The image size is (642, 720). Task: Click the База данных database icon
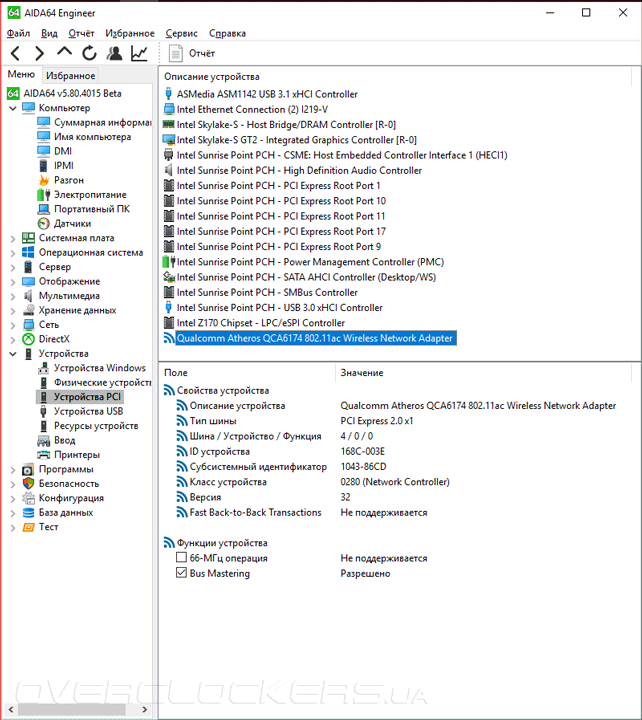28,512
